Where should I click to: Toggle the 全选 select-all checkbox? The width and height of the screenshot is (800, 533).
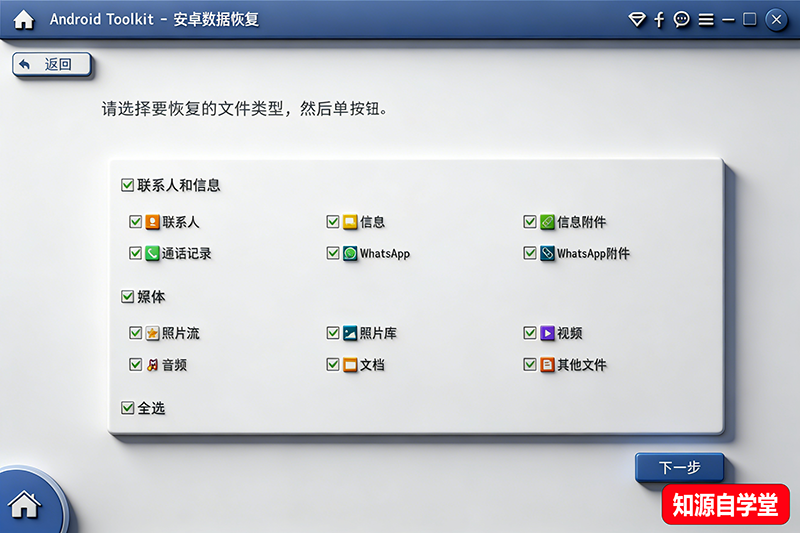127,408
